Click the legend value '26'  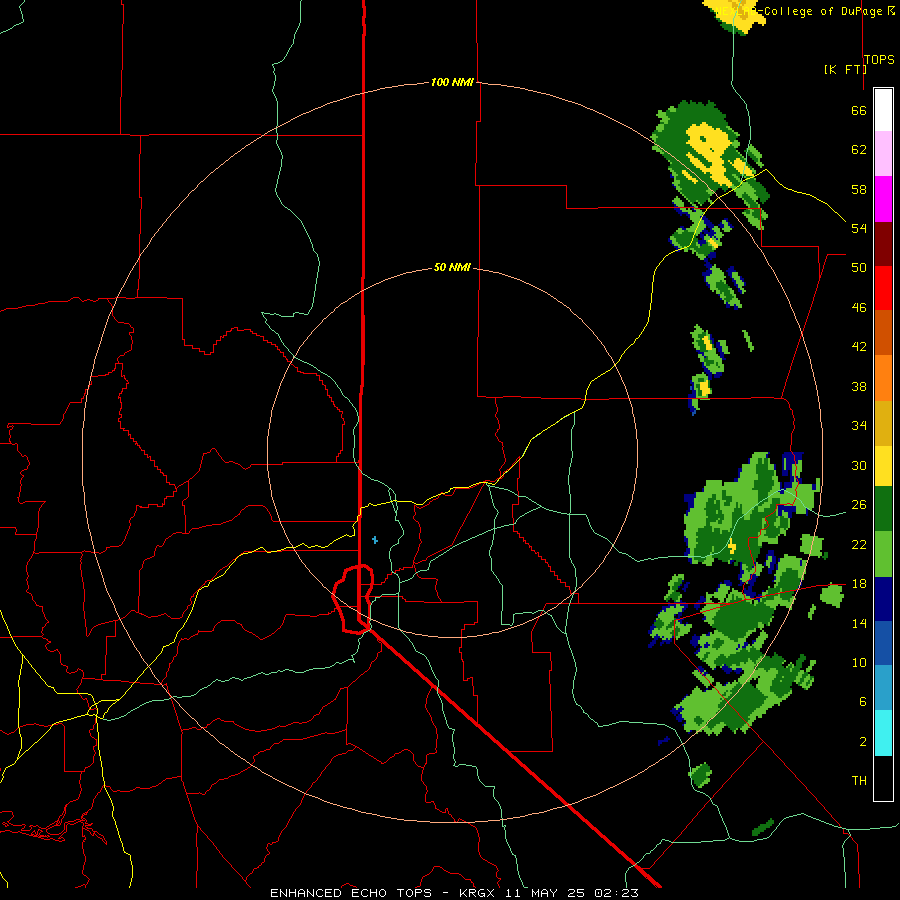[859, 505]
